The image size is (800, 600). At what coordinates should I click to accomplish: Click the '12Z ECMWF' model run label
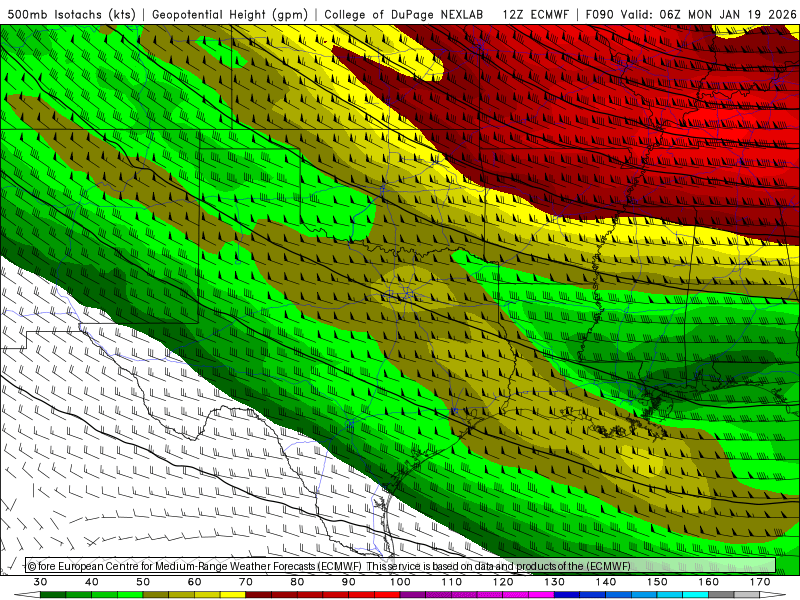(x=535, y=15)
